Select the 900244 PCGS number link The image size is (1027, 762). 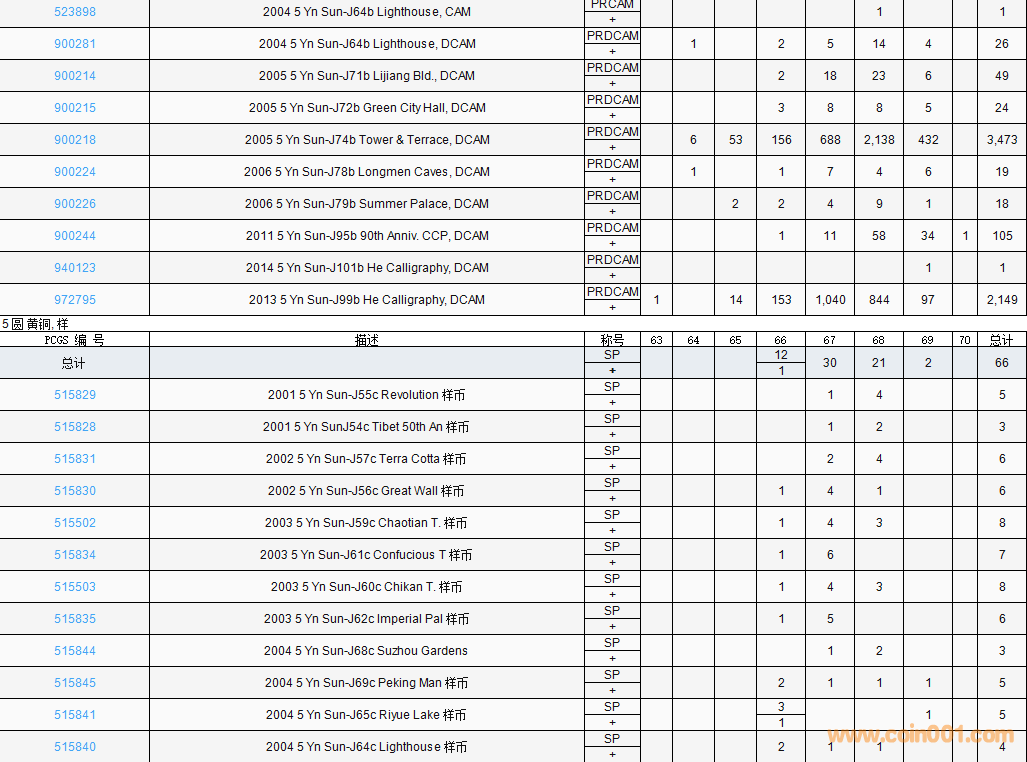pos(75,236)
